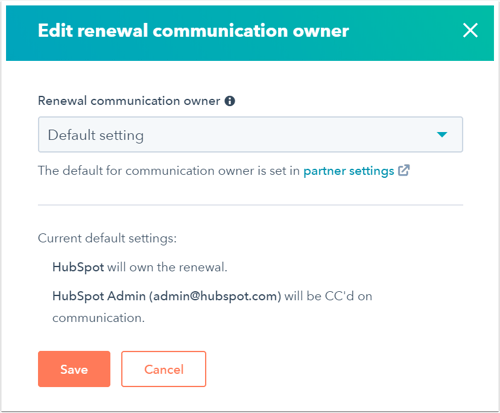This screenshot has width=500, height=413.
Task: Click the external link icon after partner settings
Action: (x=404, y=170)
